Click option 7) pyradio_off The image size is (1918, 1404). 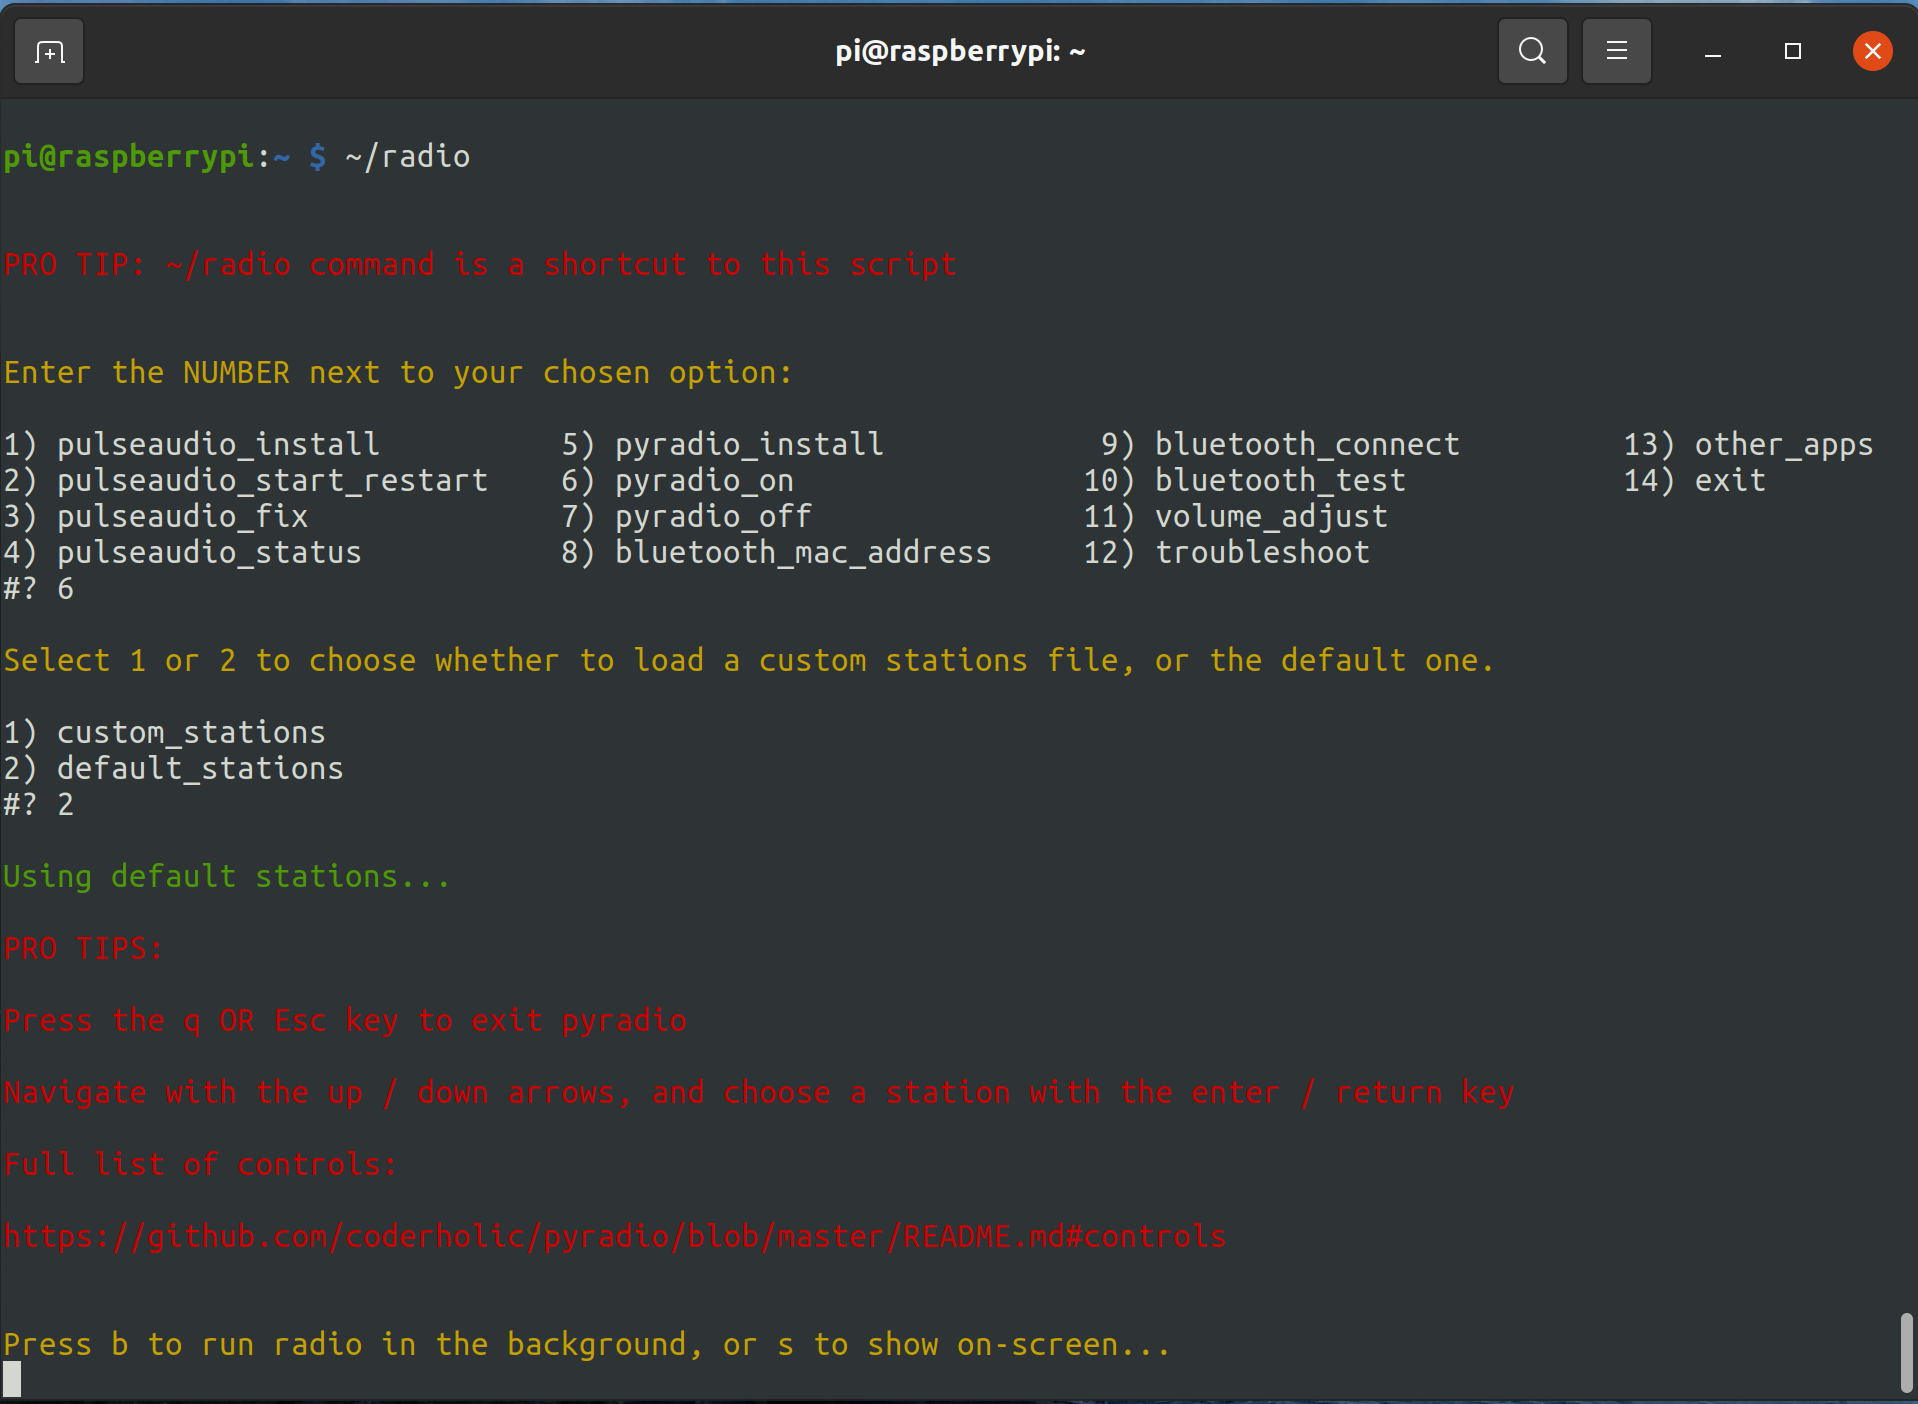point(686,516)
